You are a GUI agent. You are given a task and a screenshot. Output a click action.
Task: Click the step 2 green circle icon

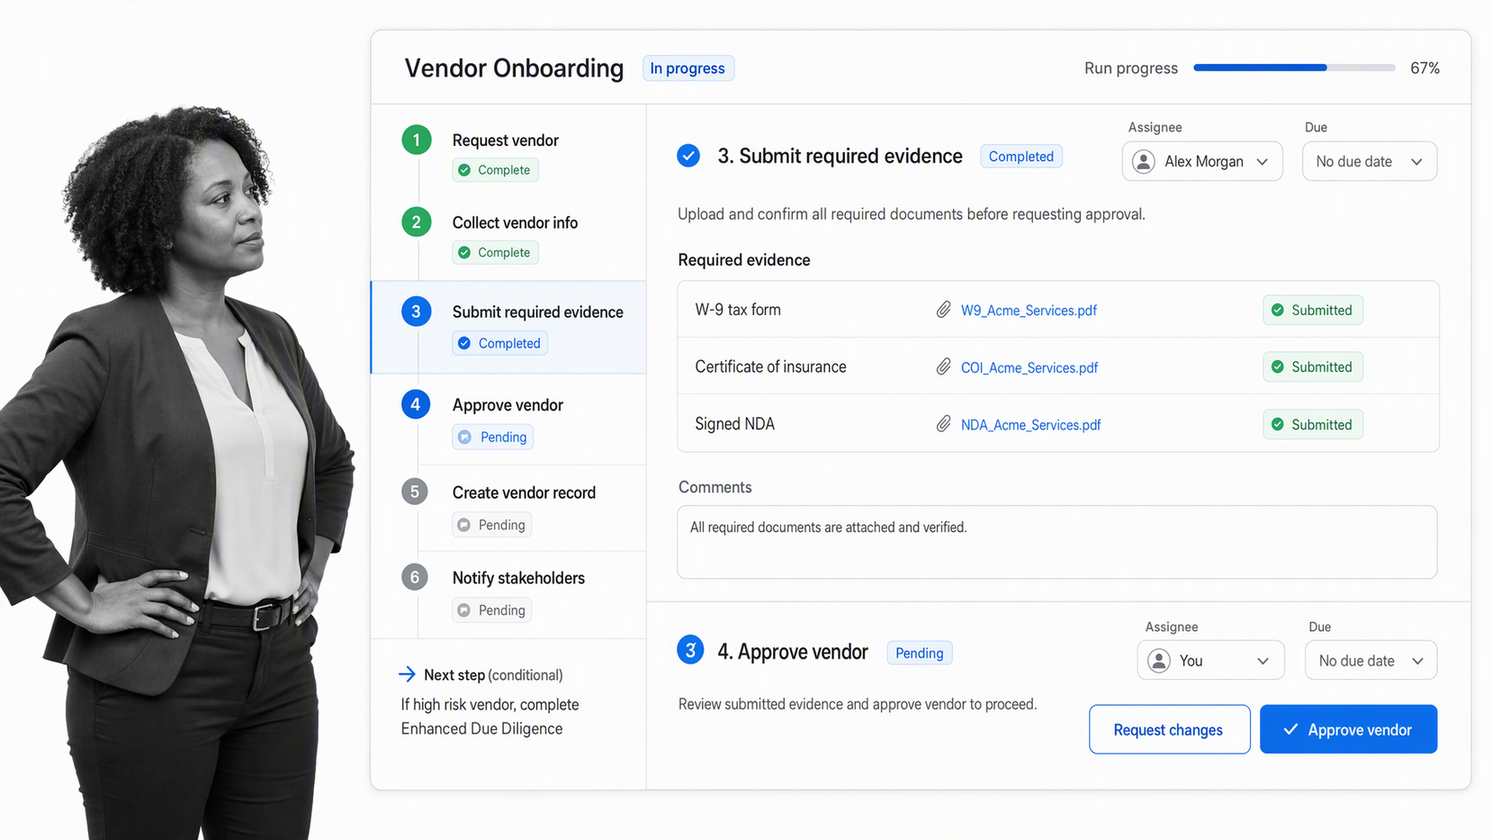click(x=417, y=222)
